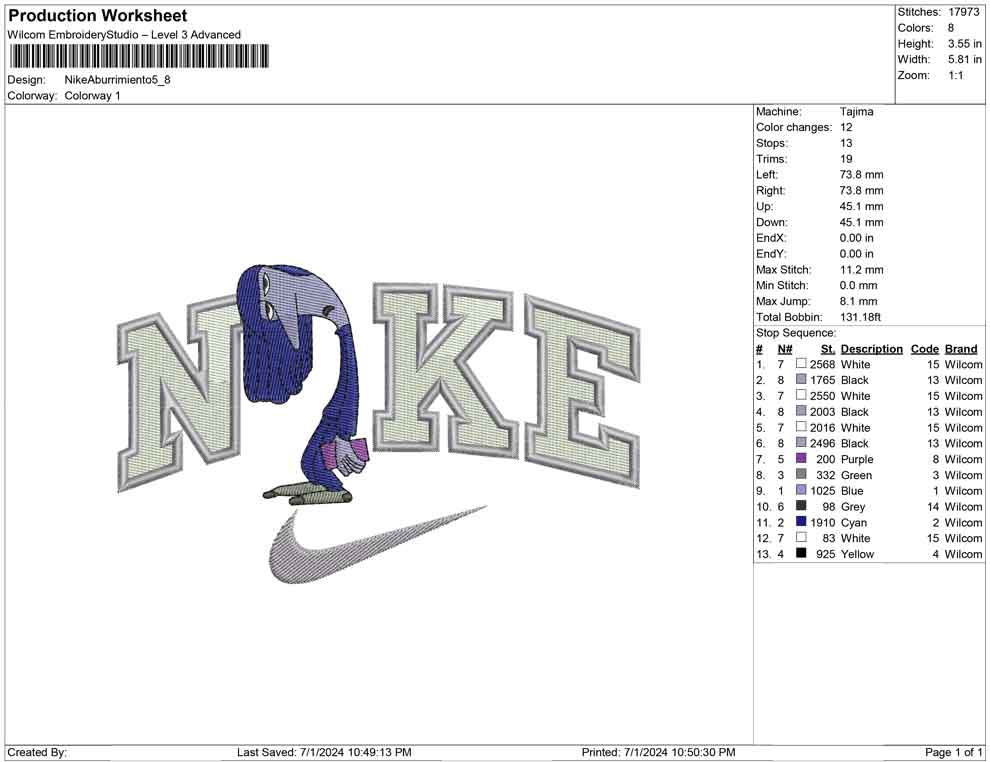Click the purple swatch in stop 7 row
The width and height of the screenshot is (990, 762).
click(x=801, y=458)
